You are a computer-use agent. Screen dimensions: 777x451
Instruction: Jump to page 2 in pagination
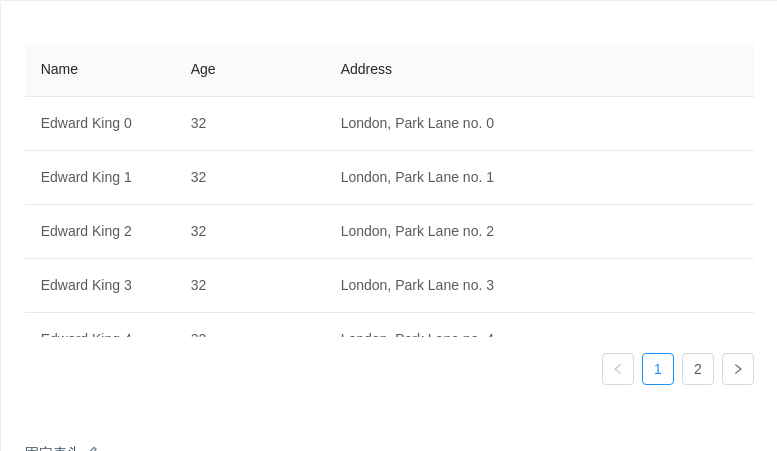point(698,369)
